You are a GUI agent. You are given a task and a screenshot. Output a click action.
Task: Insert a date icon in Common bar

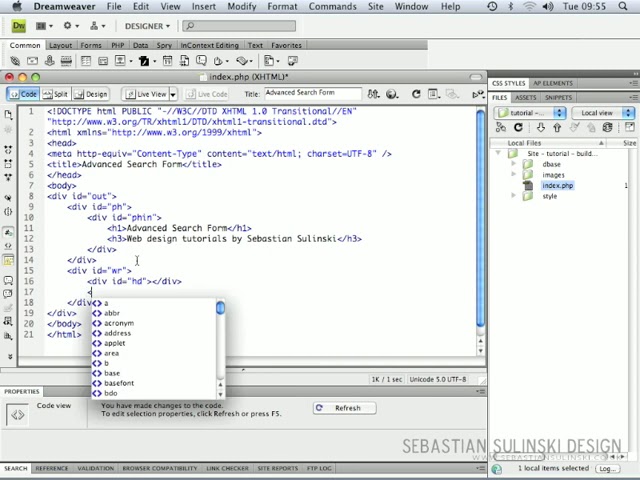tap(167, 61)
